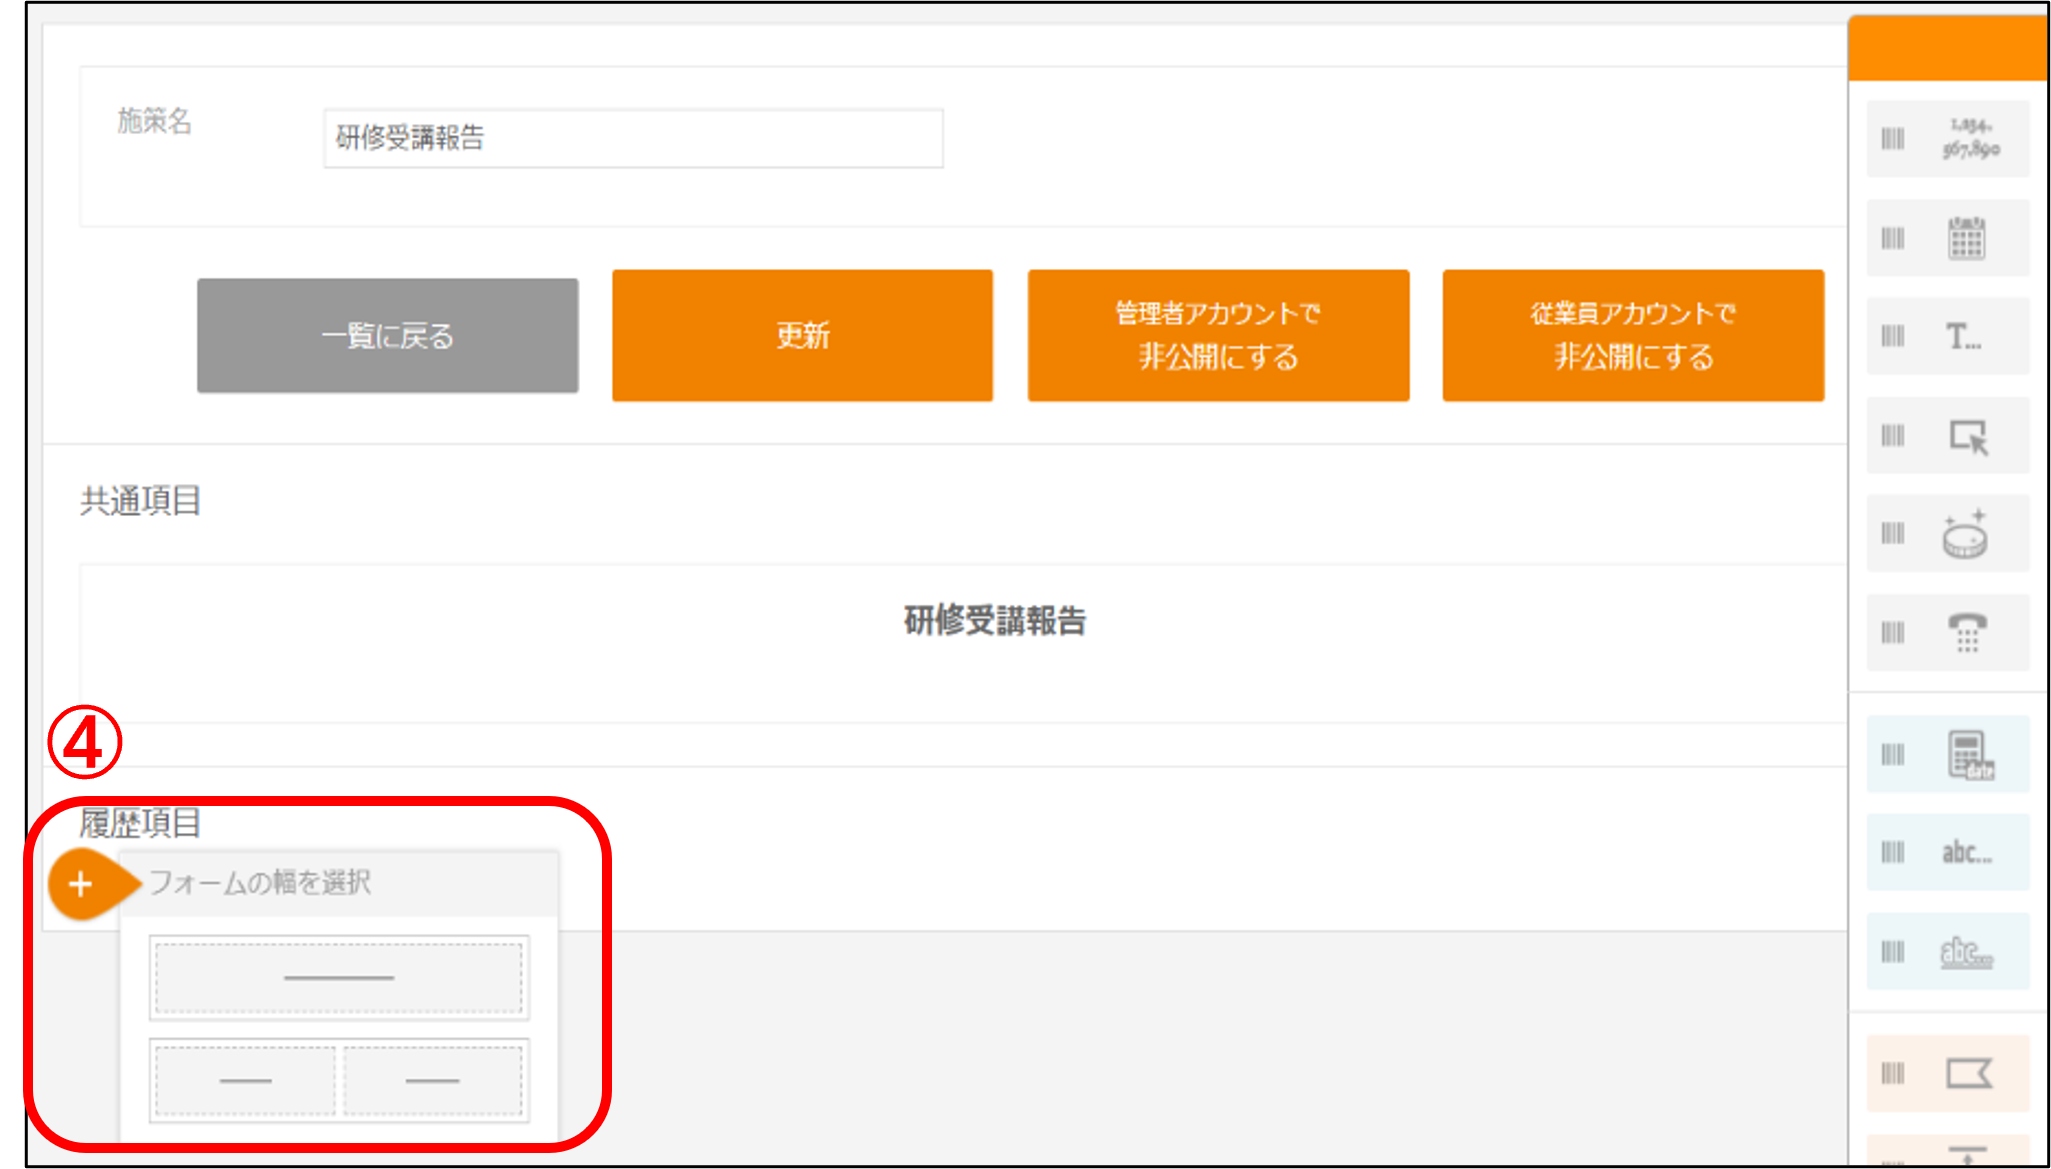Select the selection-box cursor component icon

tap(1968, 436)
